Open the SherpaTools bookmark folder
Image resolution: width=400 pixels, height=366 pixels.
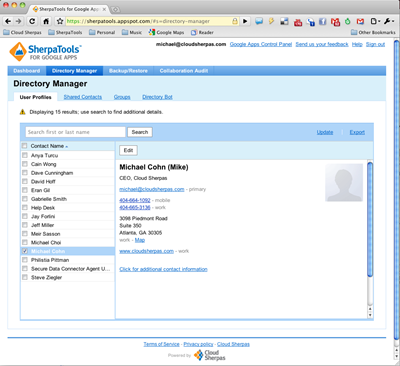click(65, 32)
